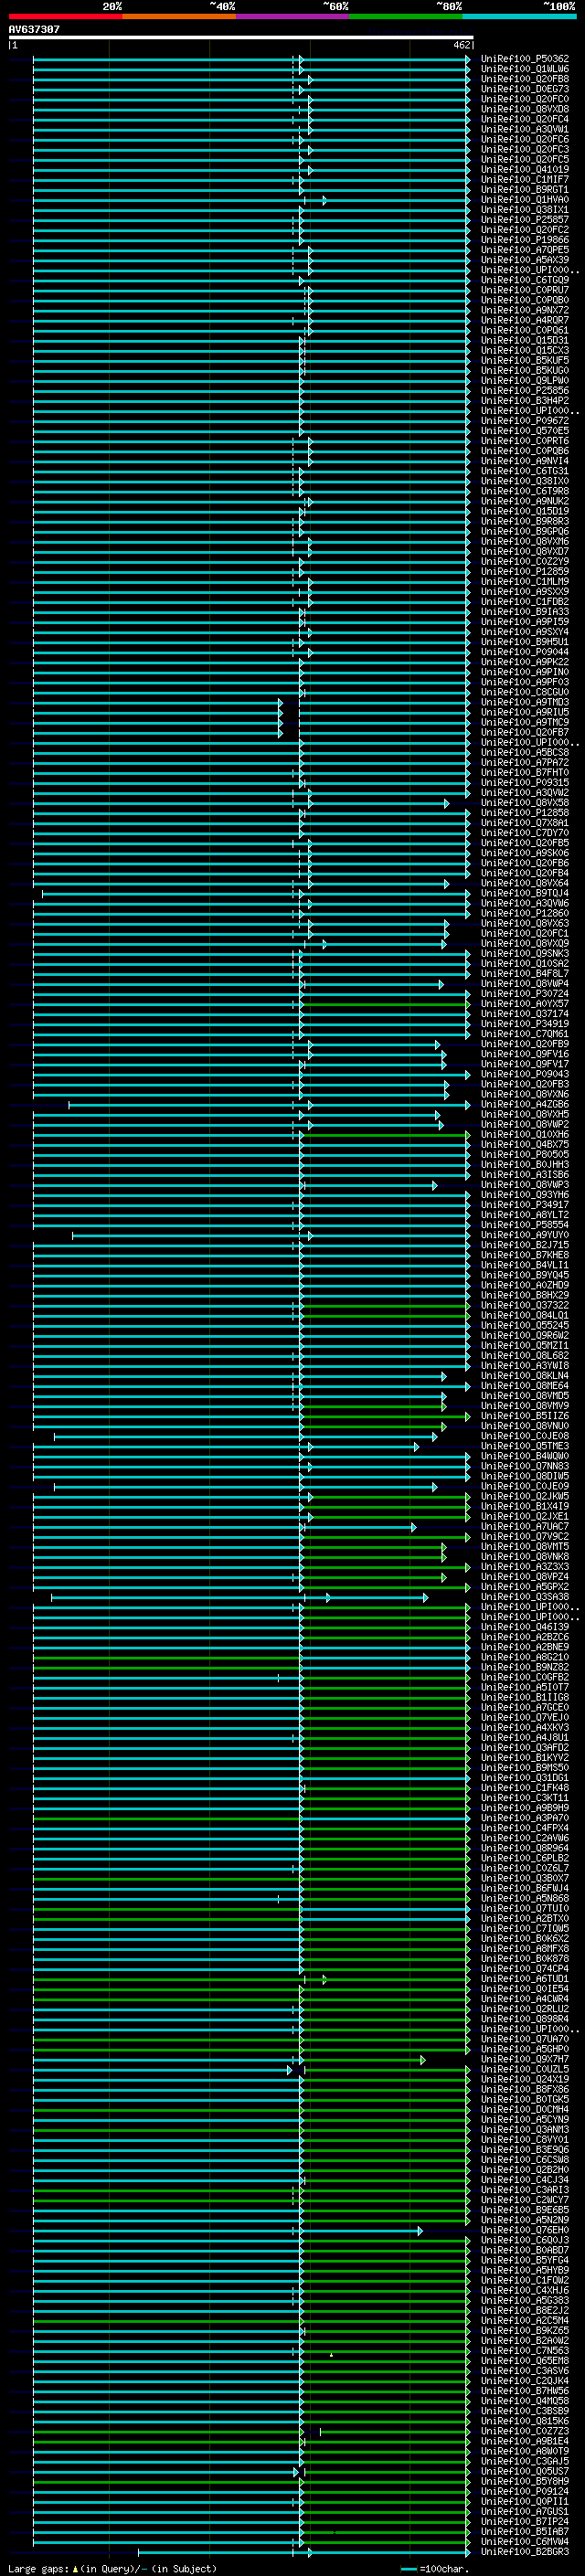
Task: Click the green ~80% identity legend bar
Action: pos(406,16)
